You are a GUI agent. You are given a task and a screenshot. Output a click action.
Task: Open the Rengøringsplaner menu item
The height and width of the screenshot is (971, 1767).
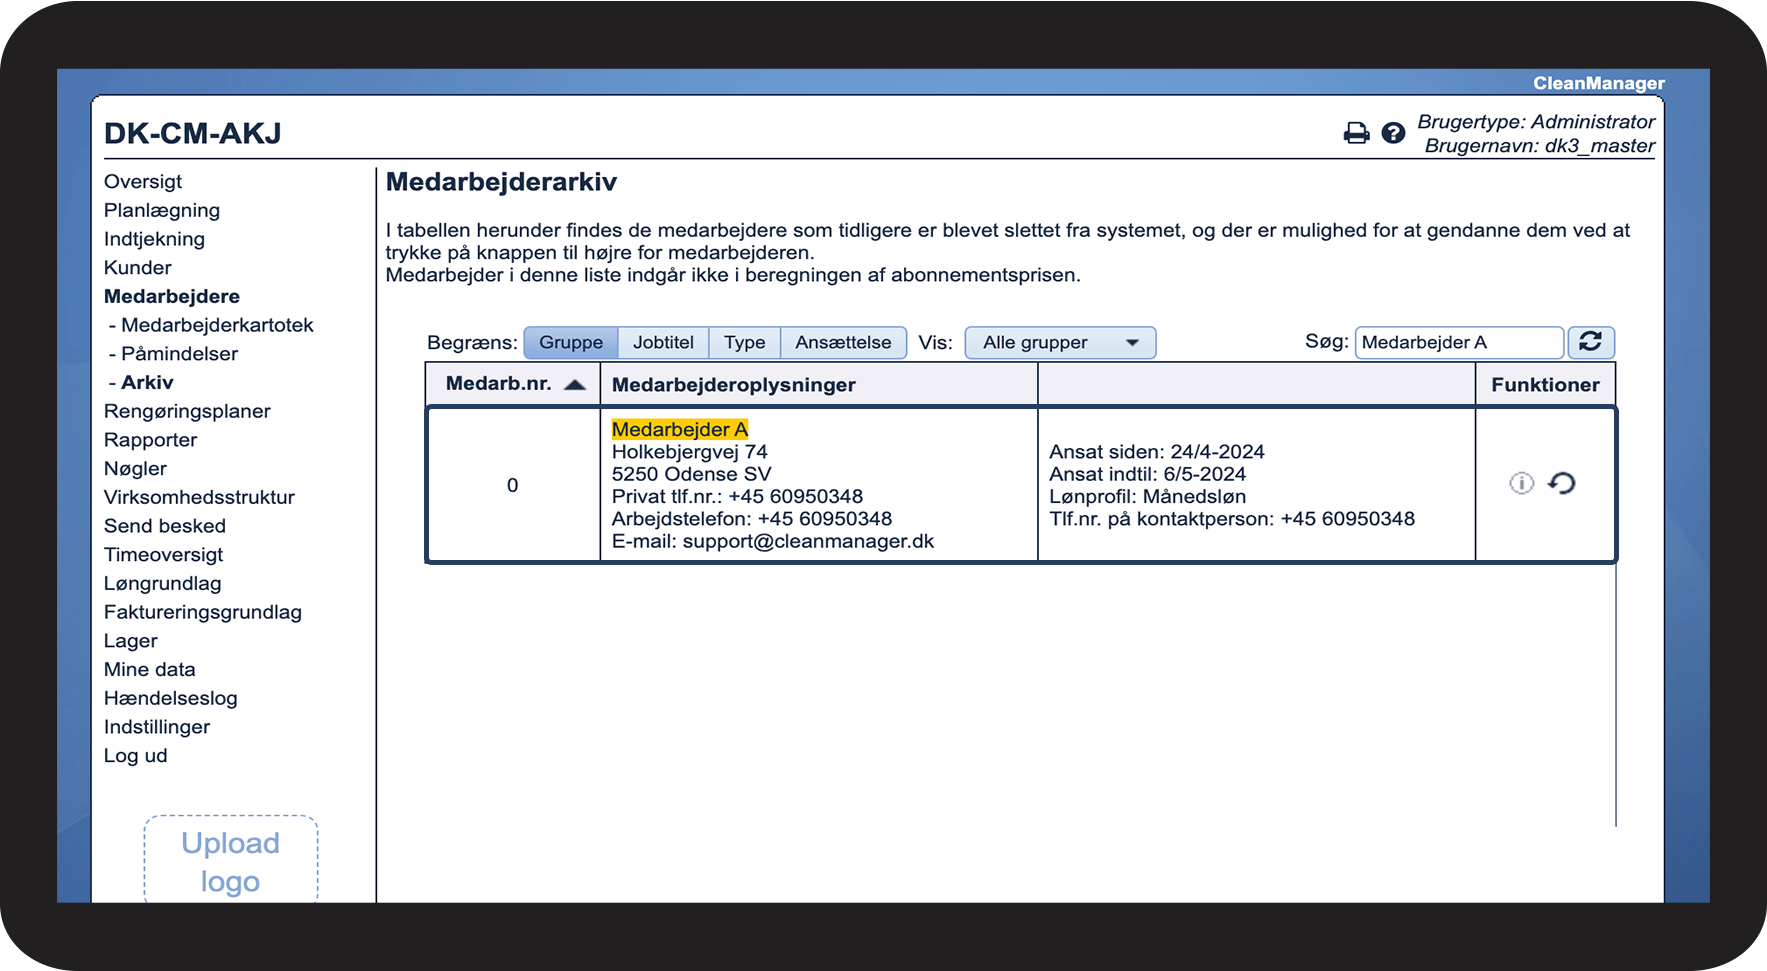click(187, 411)
